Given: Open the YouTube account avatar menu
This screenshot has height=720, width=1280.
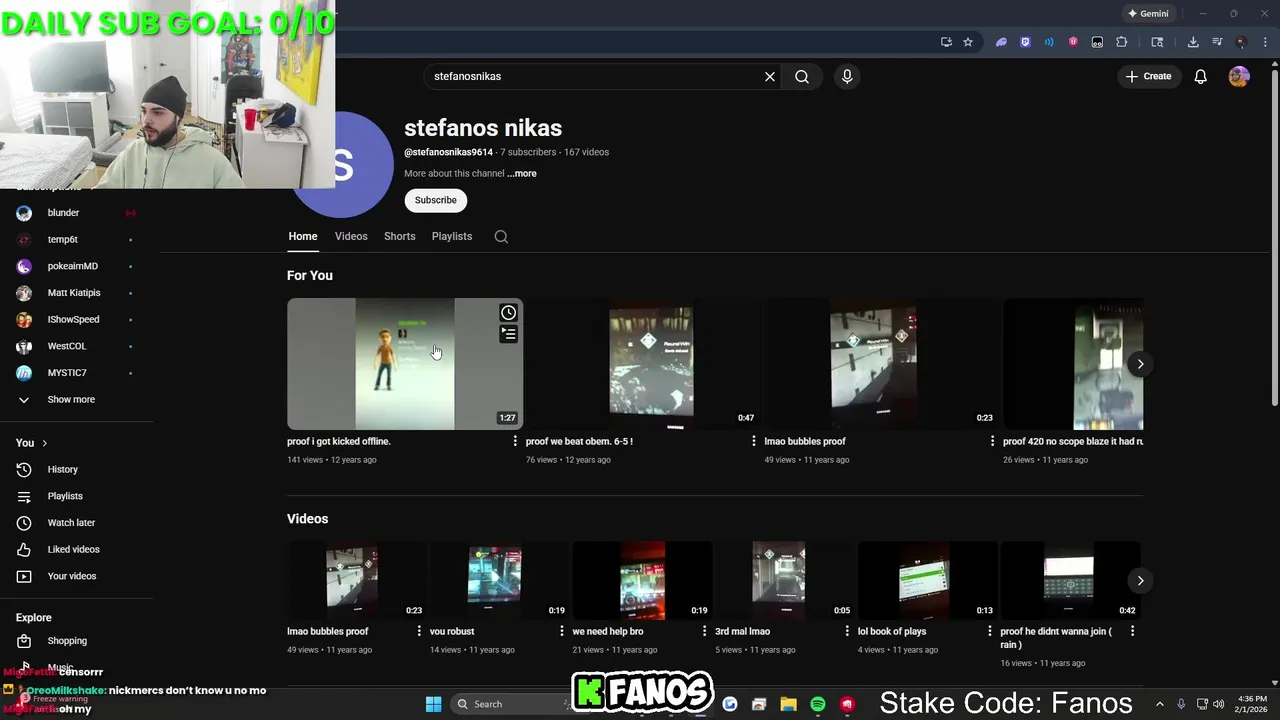Looking at the screenshot, I should [1239, 76].
